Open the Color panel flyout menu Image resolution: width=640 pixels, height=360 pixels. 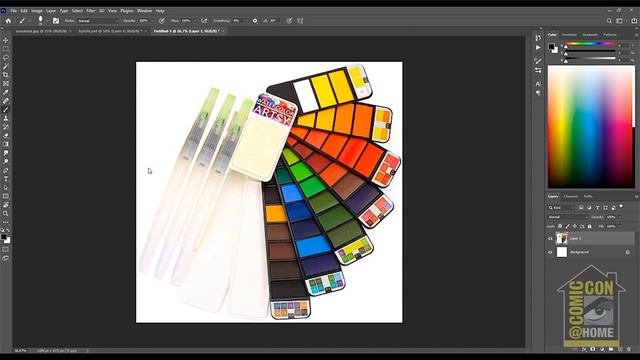tap(636, 35)
